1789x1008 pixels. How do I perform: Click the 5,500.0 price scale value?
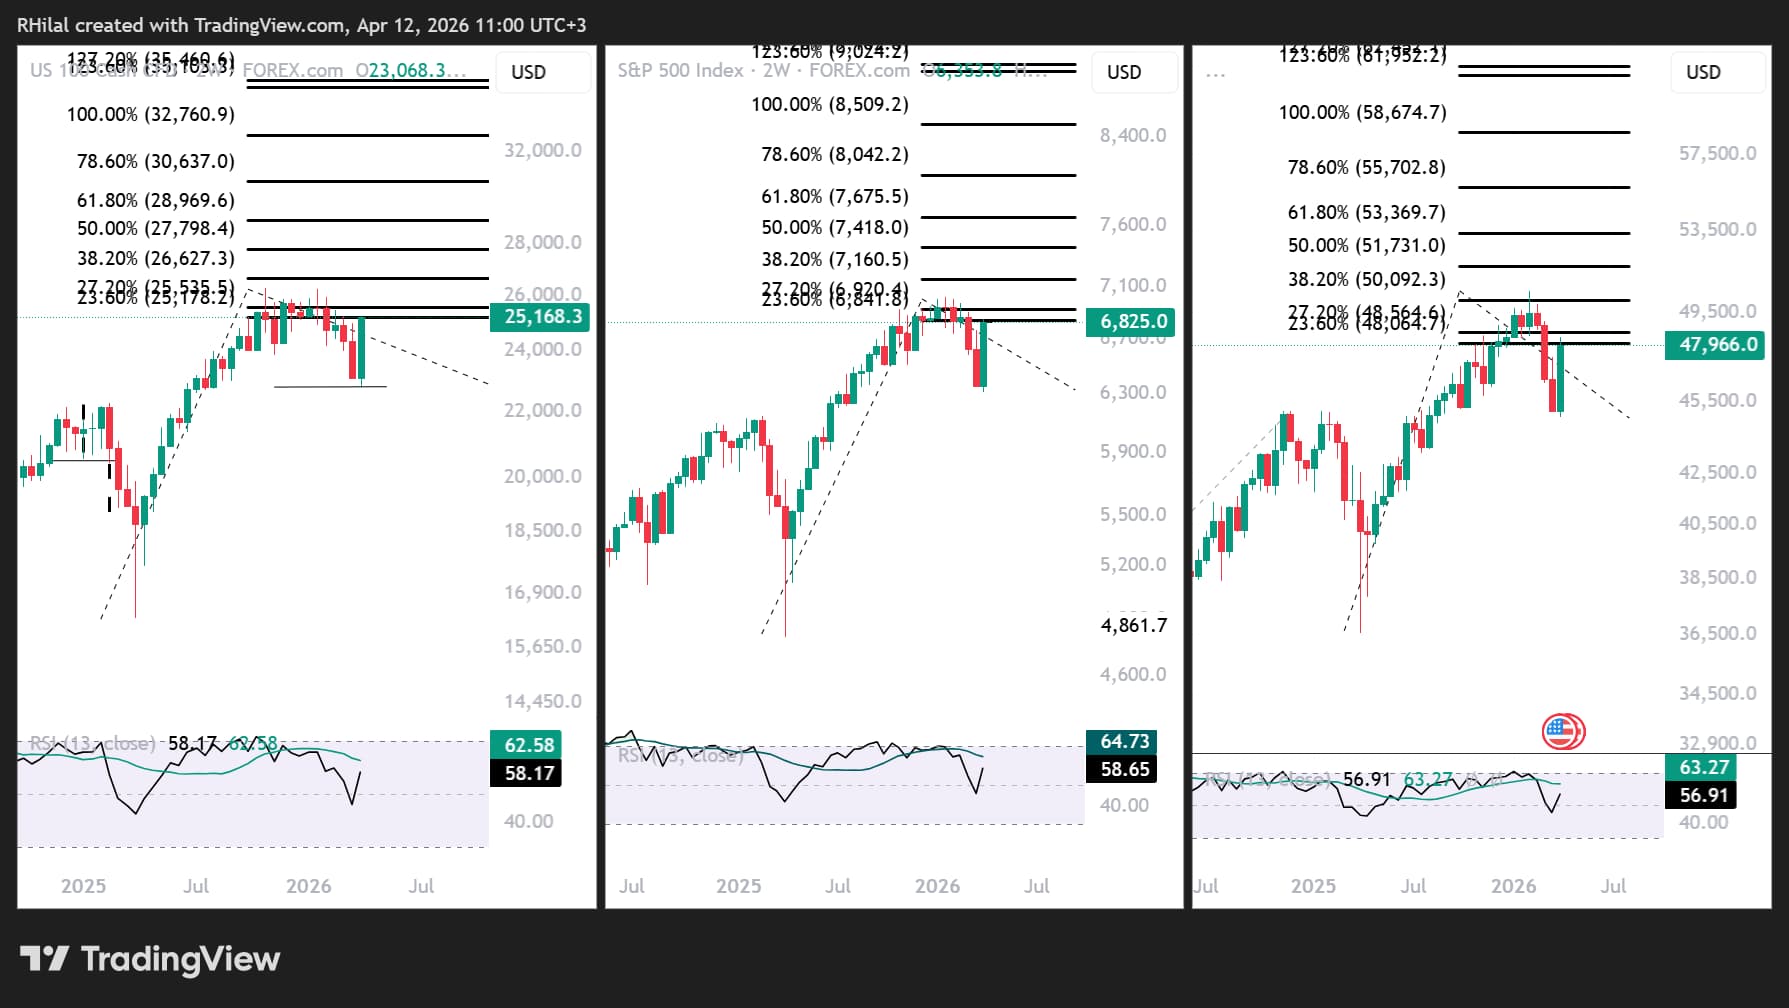pos(1133,514)
